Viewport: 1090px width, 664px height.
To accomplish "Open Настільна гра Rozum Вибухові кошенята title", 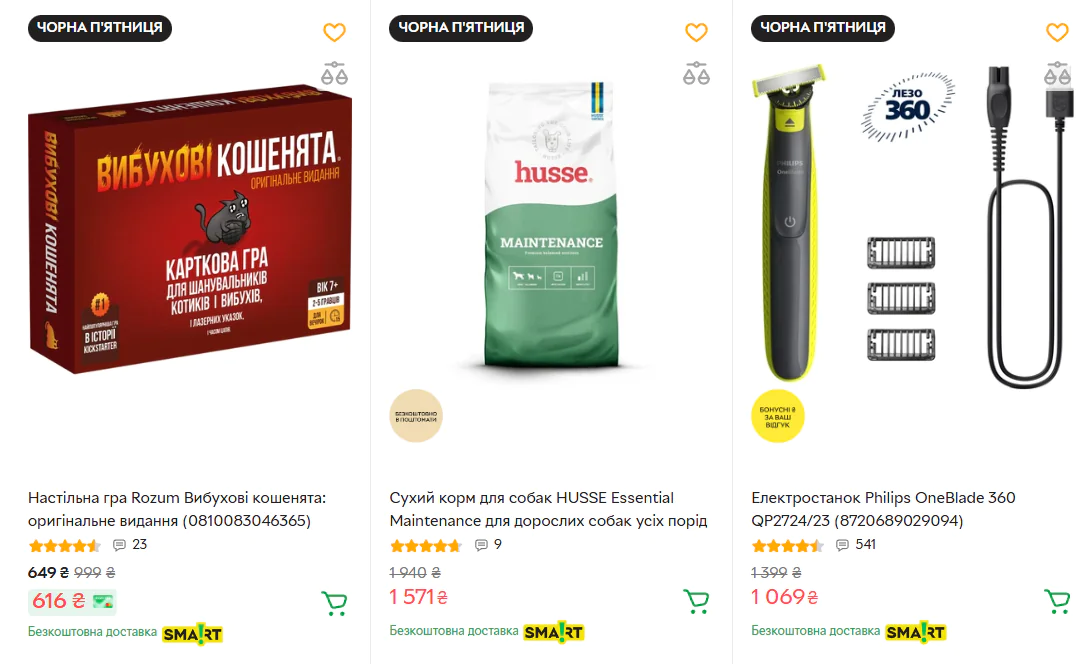I will [x=177, y=509].
